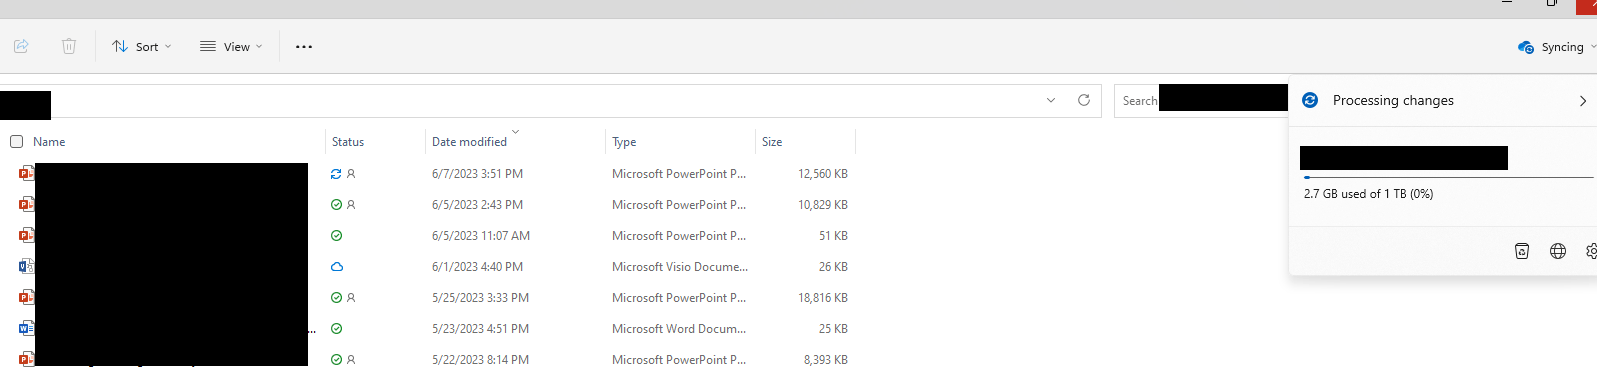Click date '5/22/2023 8:14 PM'
1597x369 pixels.
click(x=480, y=360)
